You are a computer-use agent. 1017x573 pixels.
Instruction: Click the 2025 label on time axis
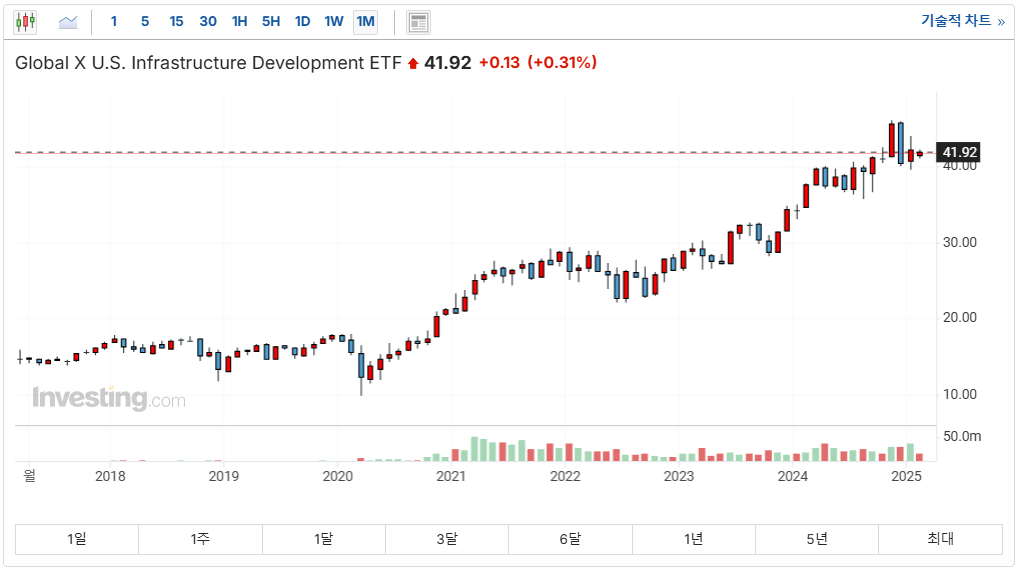(906, 476)
